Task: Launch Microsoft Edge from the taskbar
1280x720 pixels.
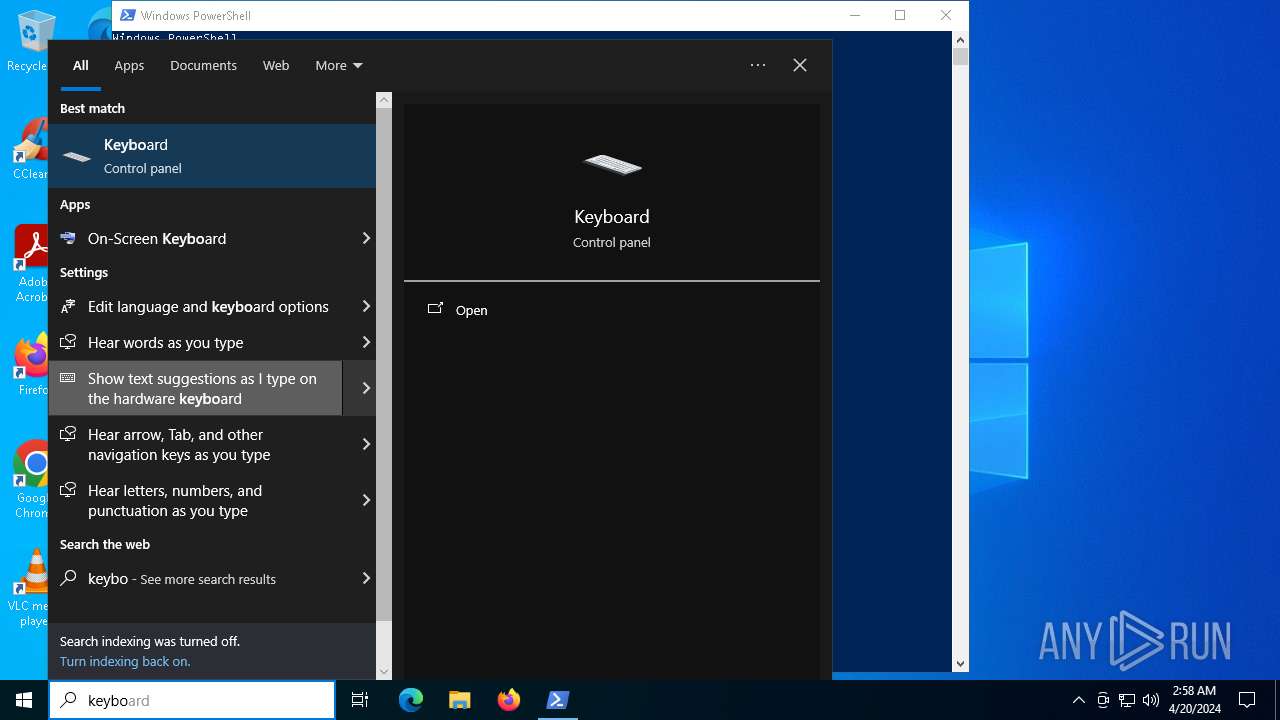Action: [411, 700]
